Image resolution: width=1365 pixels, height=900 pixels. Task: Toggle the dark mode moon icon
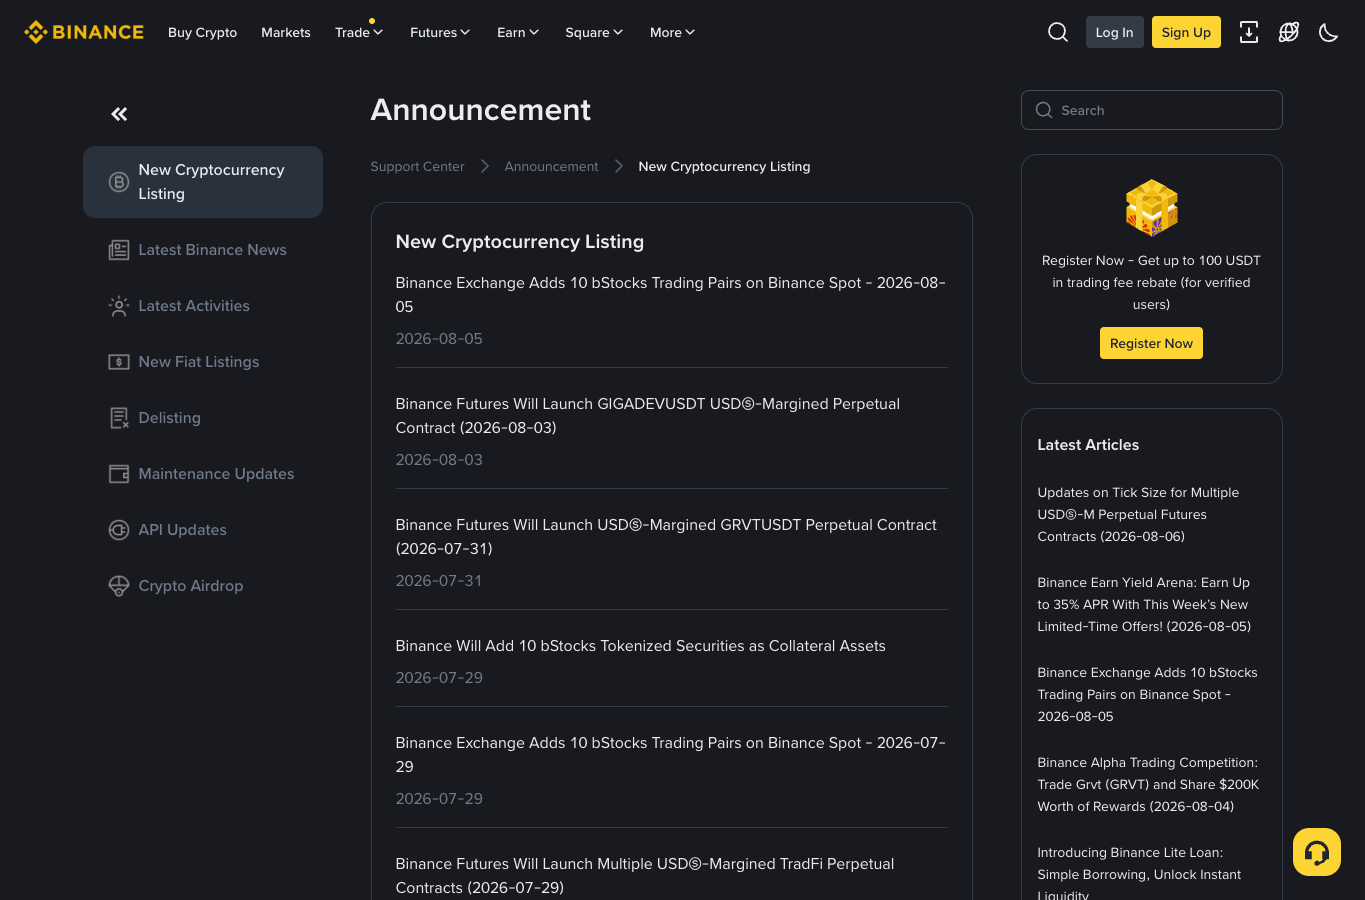[x=1329, y=32]
